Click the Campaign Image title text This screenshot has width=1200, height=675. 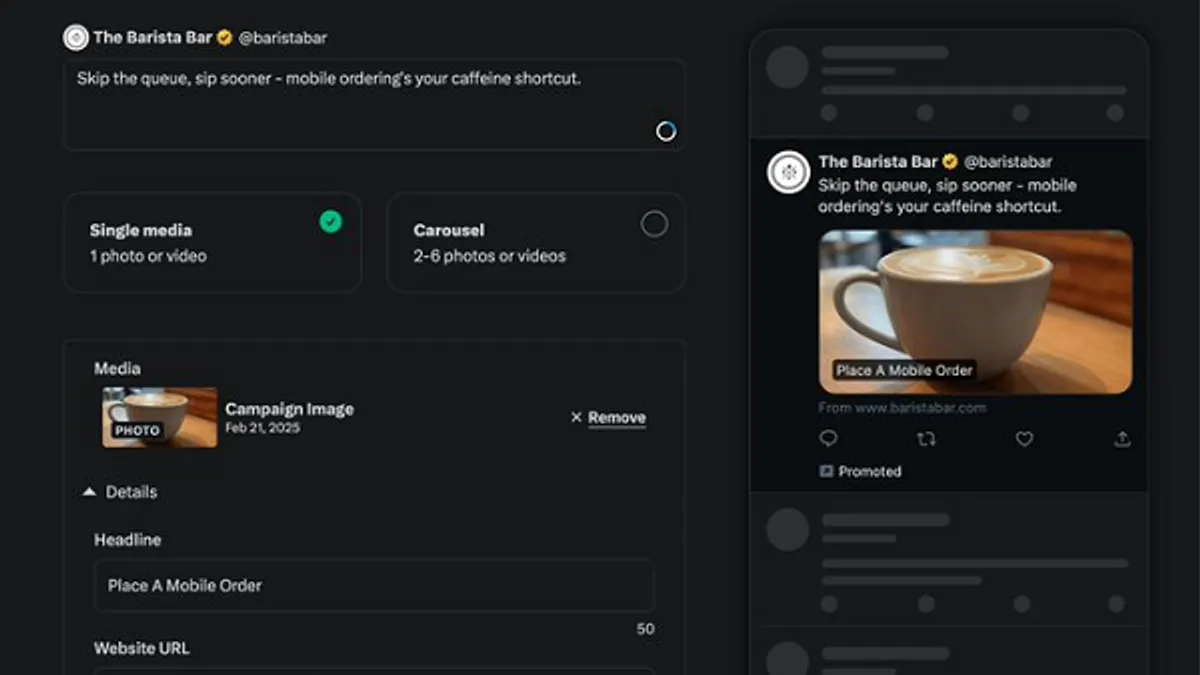(x=289, y=409)
